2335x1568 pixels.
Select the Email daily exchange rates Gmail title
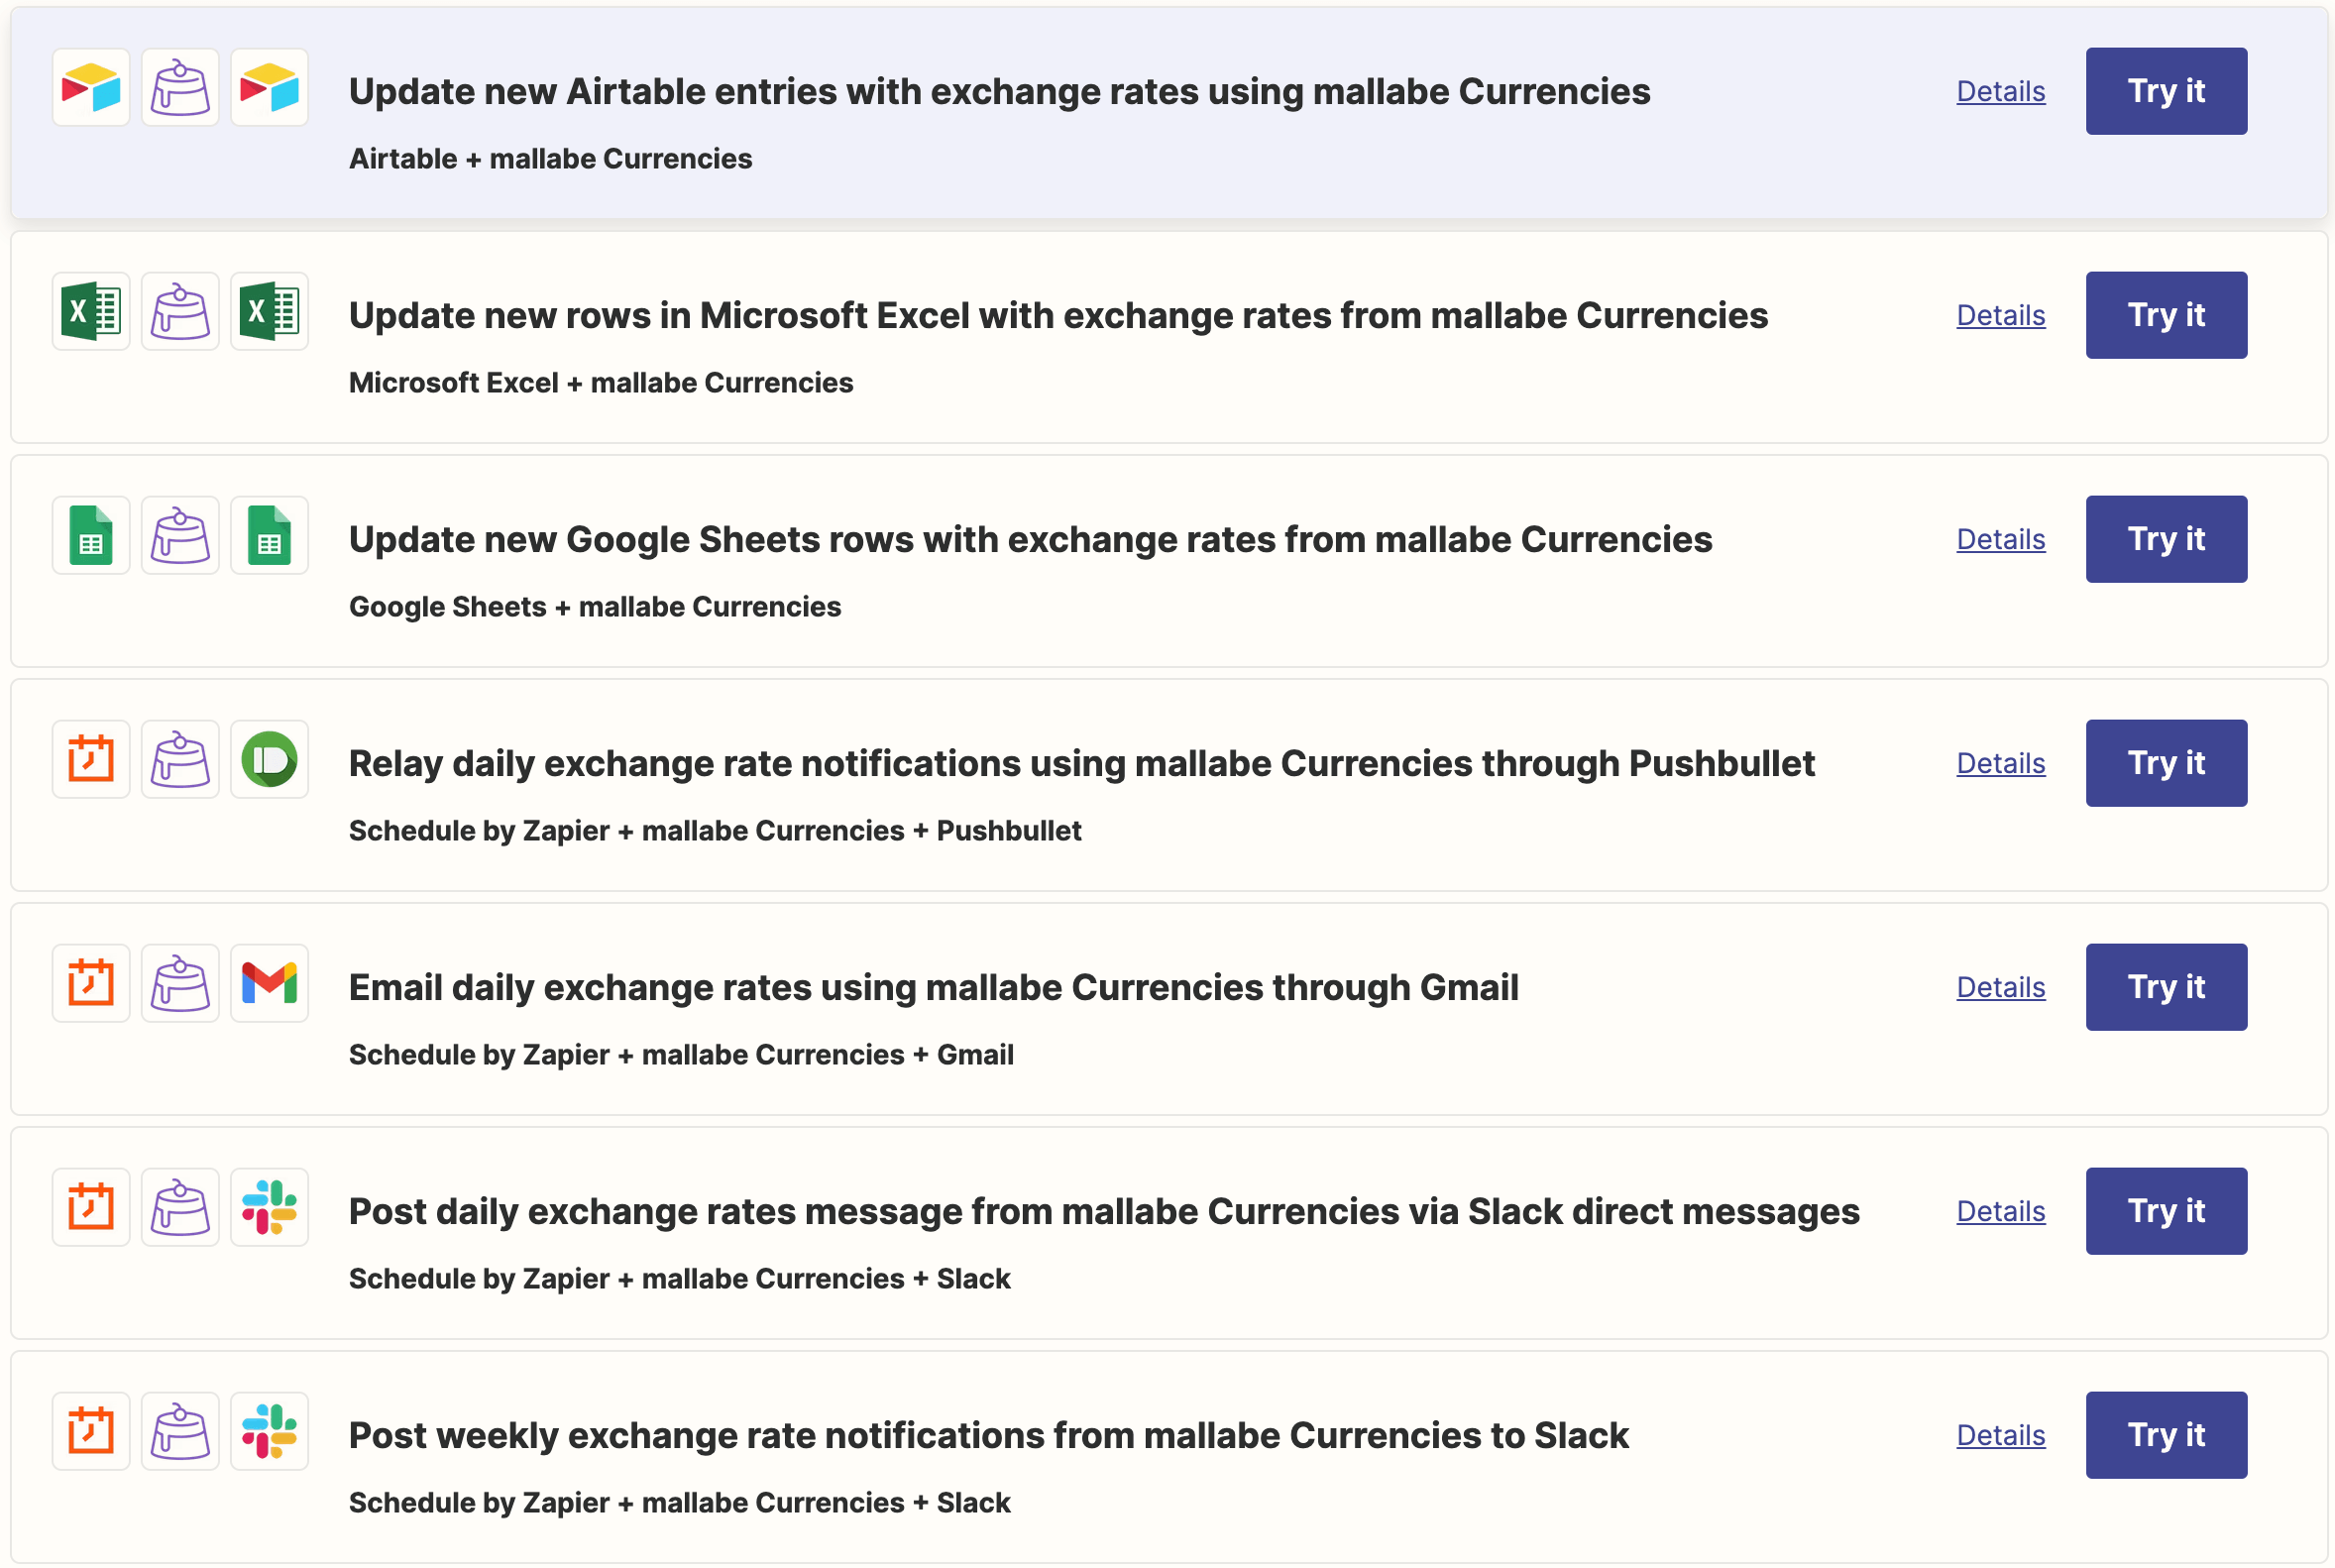[933, 988]
